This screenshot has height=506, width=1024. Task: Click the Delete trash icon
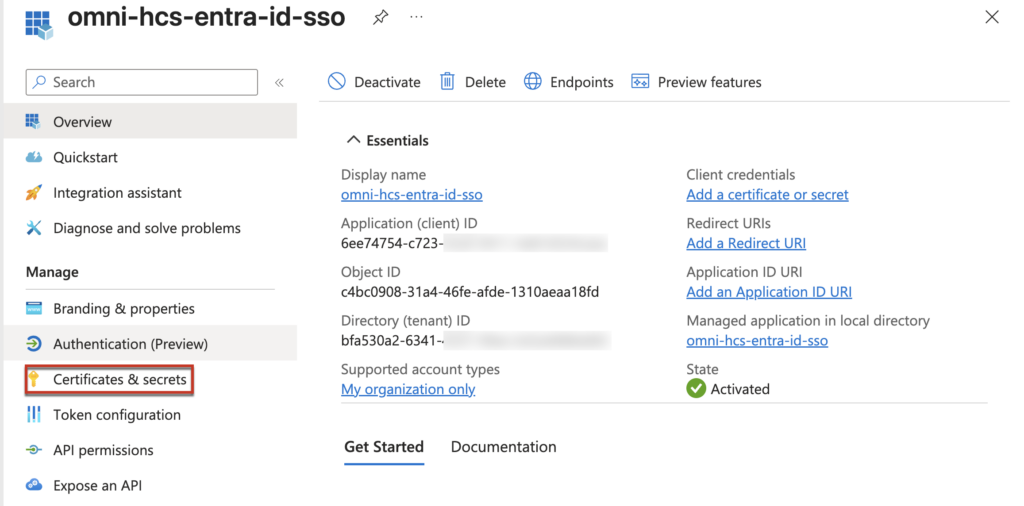point(448,82)
